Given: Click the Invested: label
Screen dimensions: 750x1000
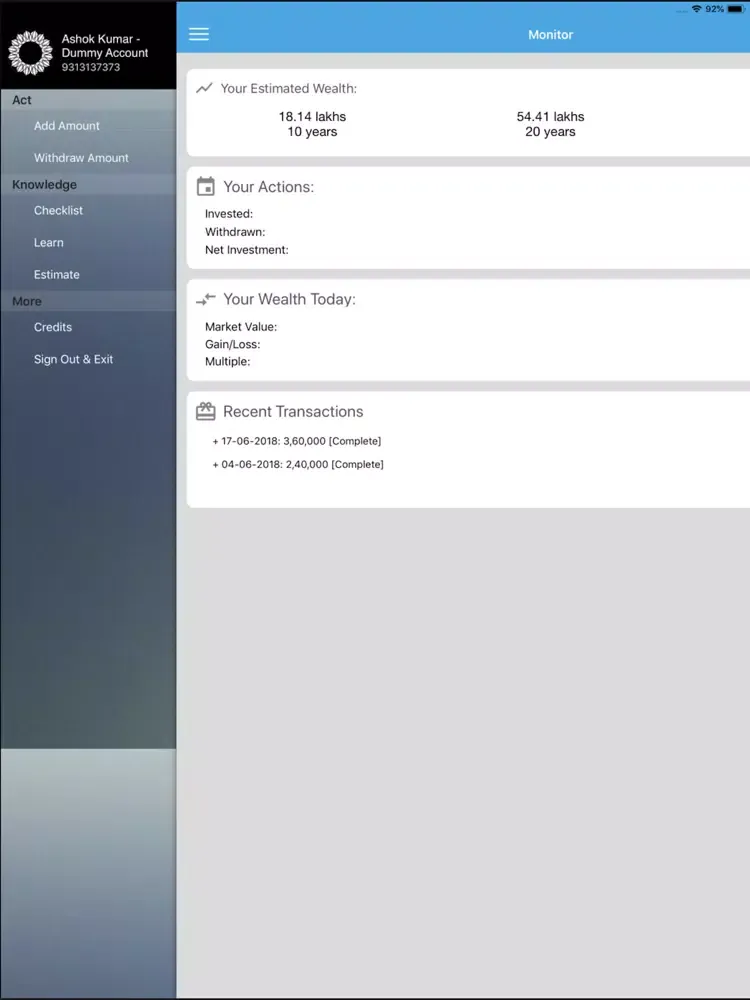Looking at the screenshot, I should click(x=229, y=214).
